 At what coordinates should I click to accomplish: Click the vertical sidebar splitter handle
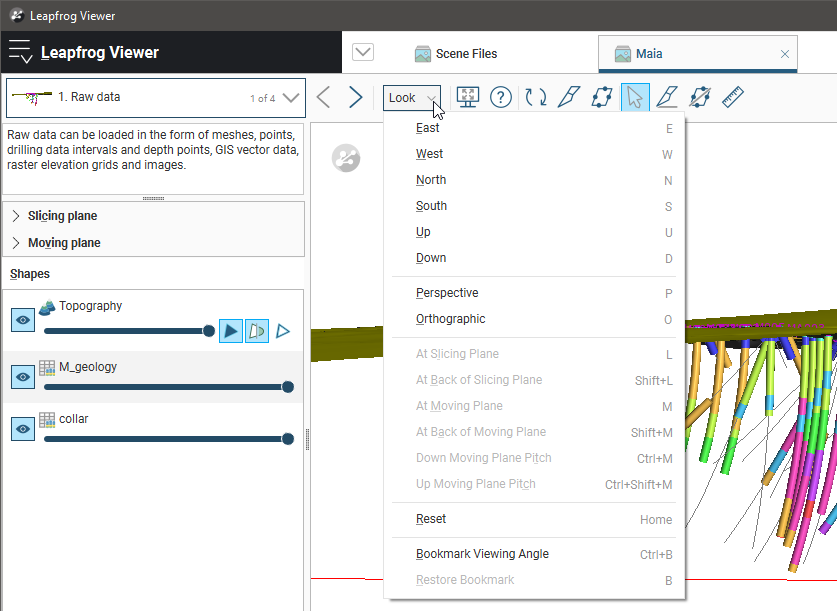307,440
